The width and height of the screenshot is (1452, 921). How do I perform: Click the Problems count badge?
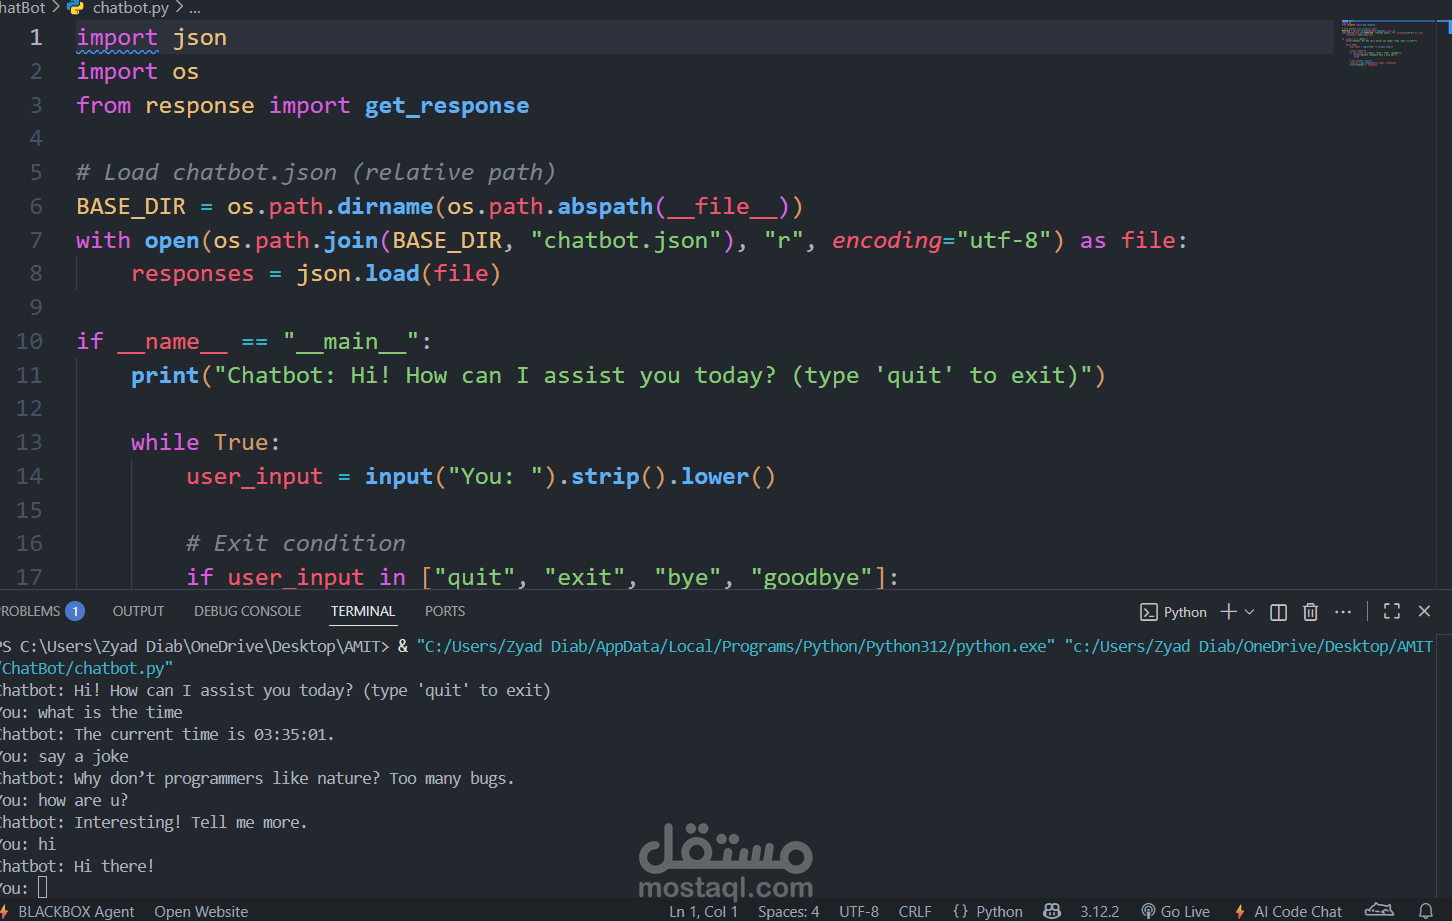tap(75, 611)
